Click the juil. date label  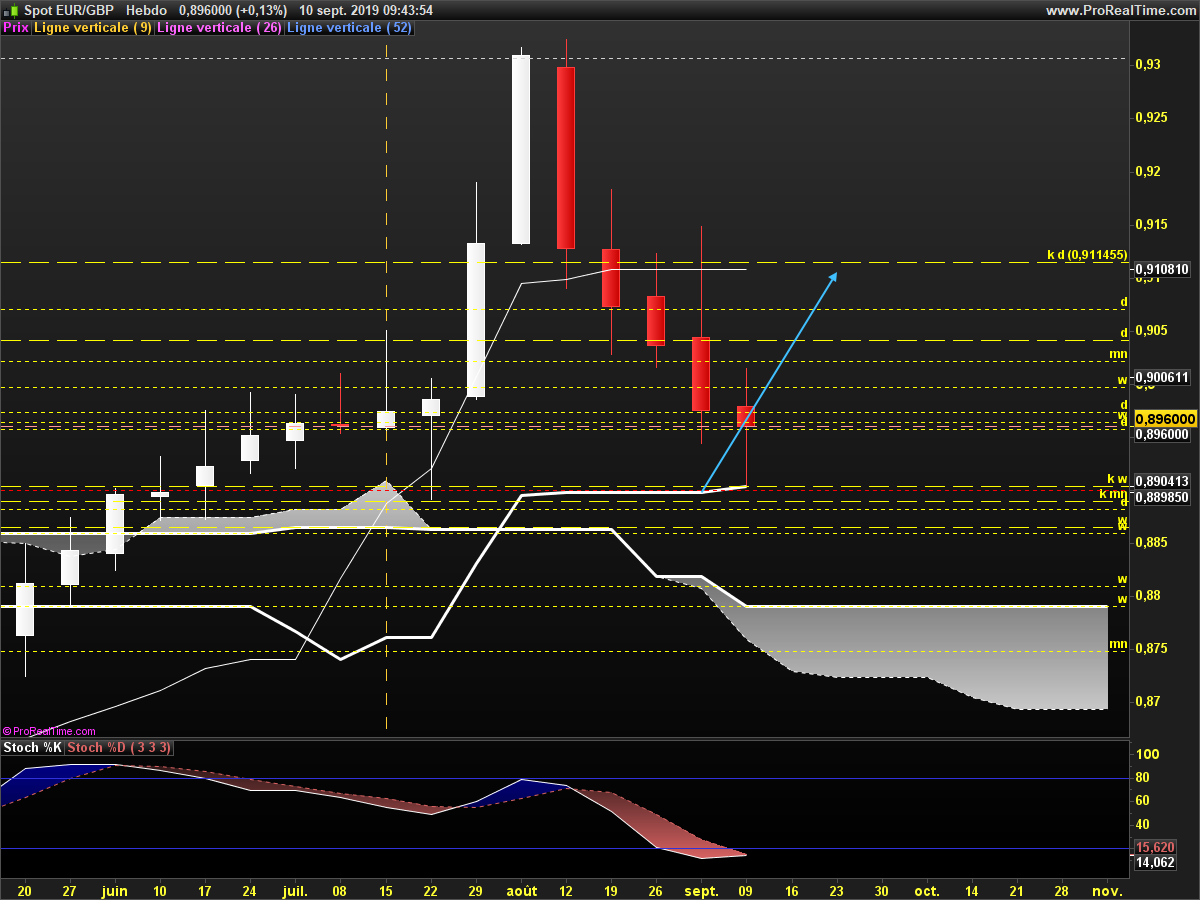pos(295,890)
